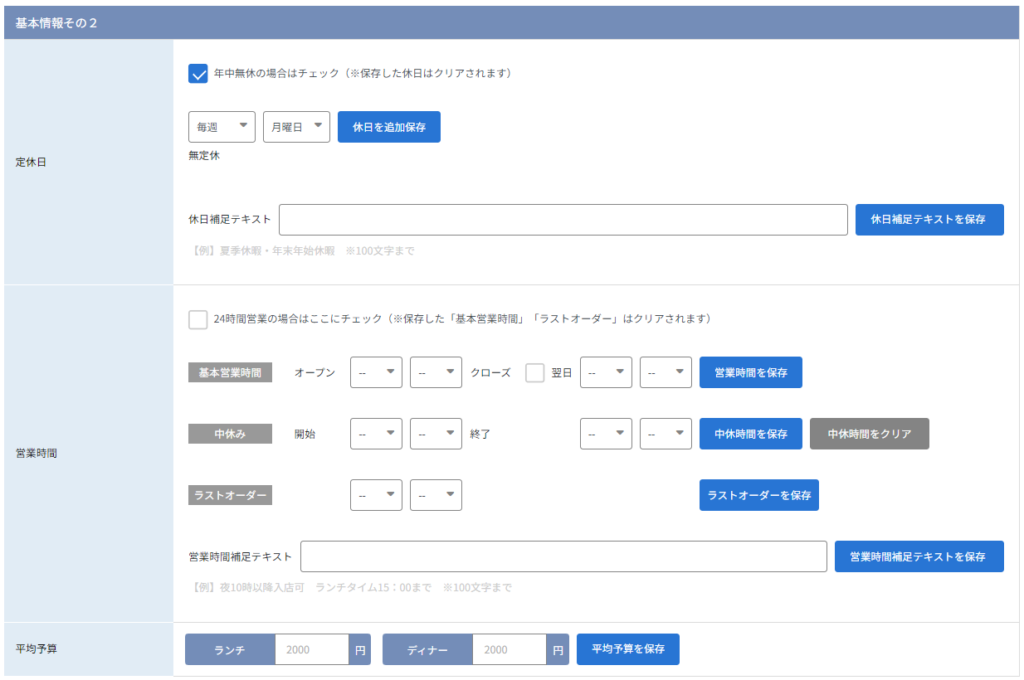
Task: Click the ランチ label
Action: pyautogui.click(x=230, y=650)
